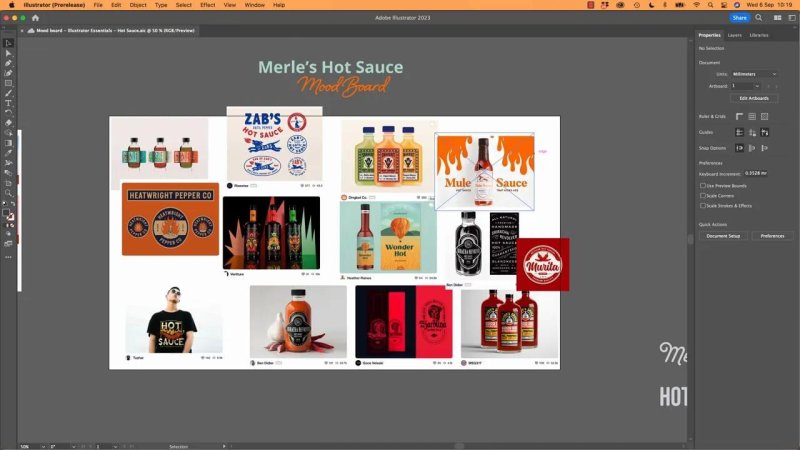The height and width of the screenshot is (450, 800).
Task: Open the Effect menu
Action: 208,5
